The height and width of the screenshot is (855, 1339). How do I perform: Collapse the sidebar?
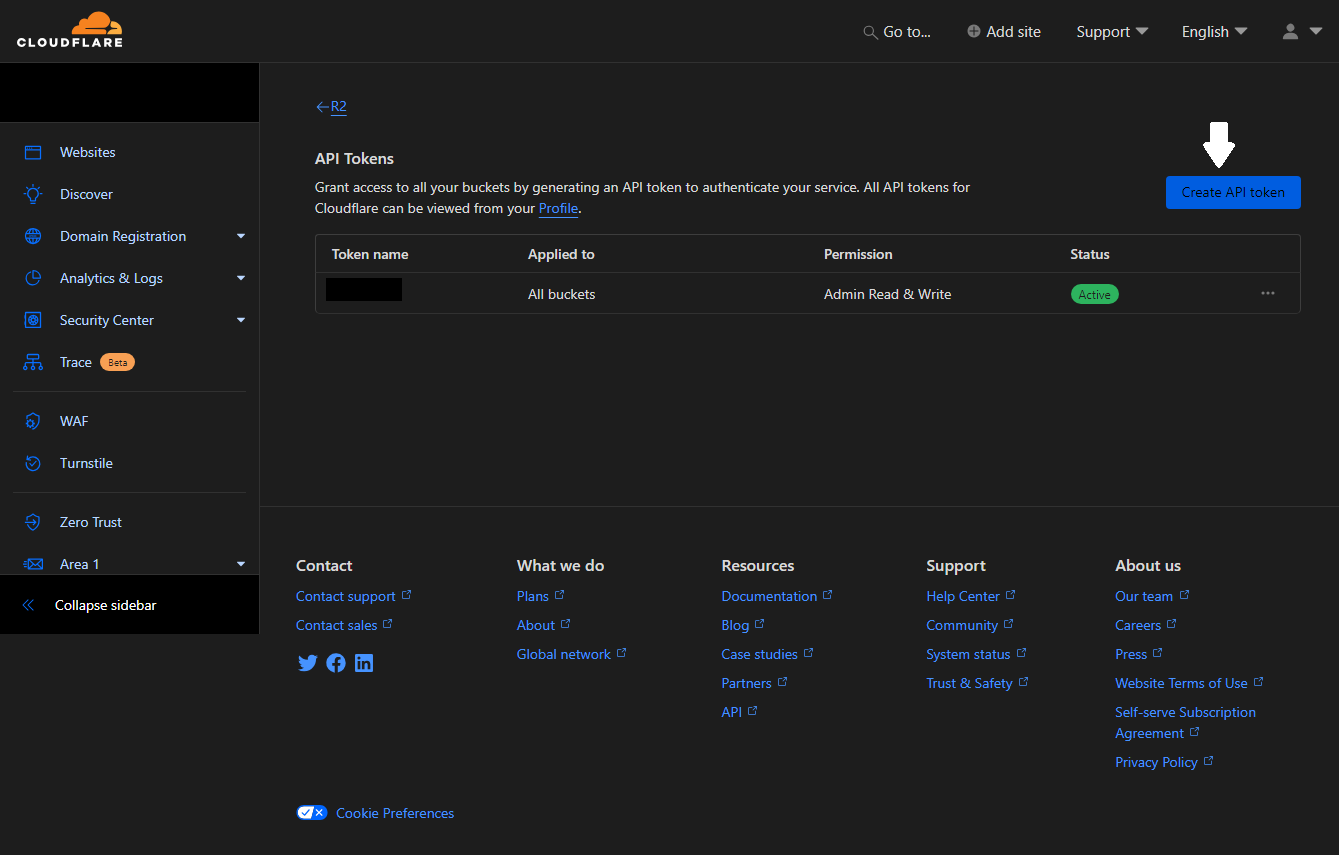[105, 605]
